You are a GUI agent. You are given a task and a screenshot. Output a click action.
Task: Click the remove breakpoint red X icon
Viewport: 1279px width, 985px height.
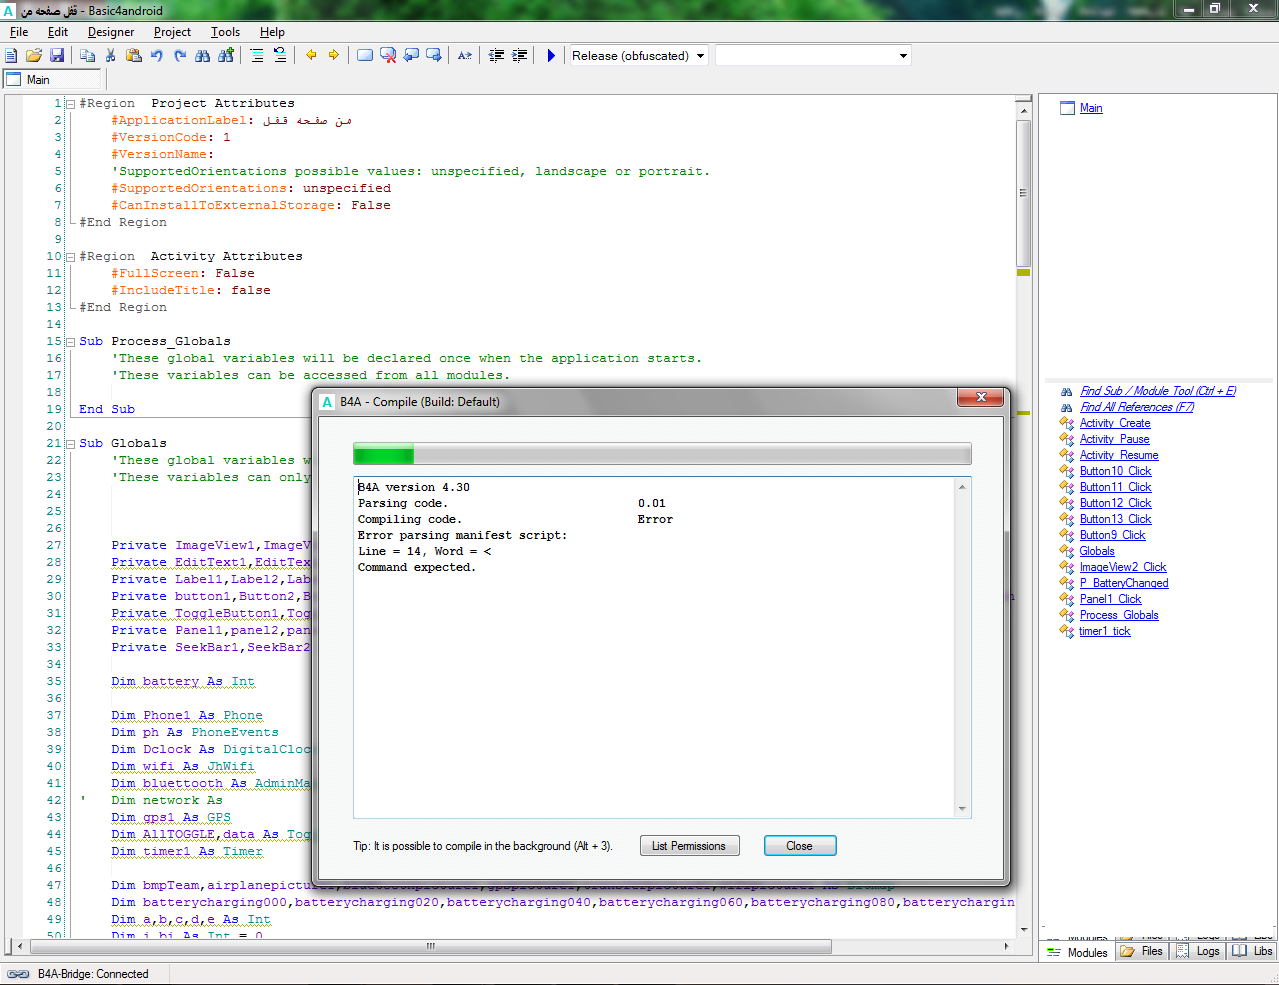388,56
